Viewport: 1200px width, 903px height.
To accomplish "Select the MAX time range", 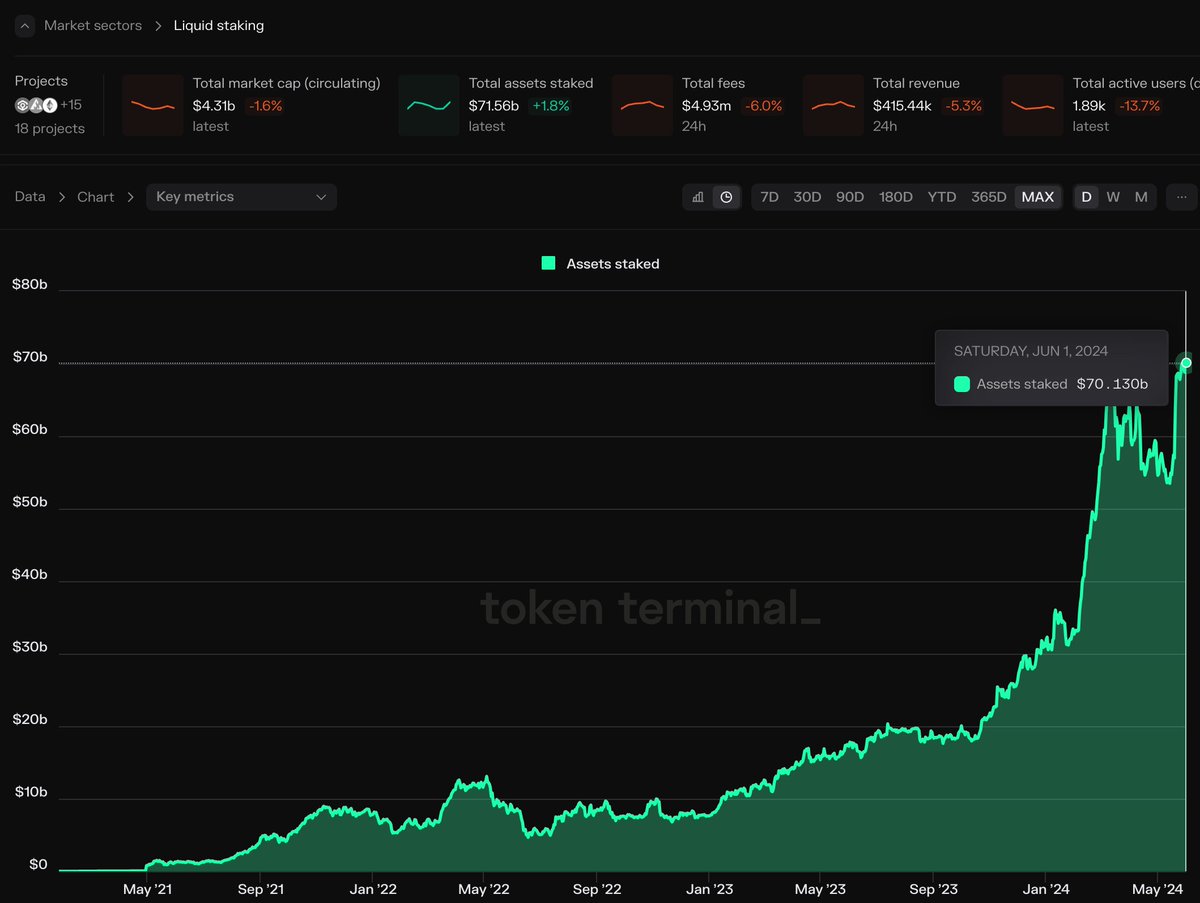I will 1038,197.
